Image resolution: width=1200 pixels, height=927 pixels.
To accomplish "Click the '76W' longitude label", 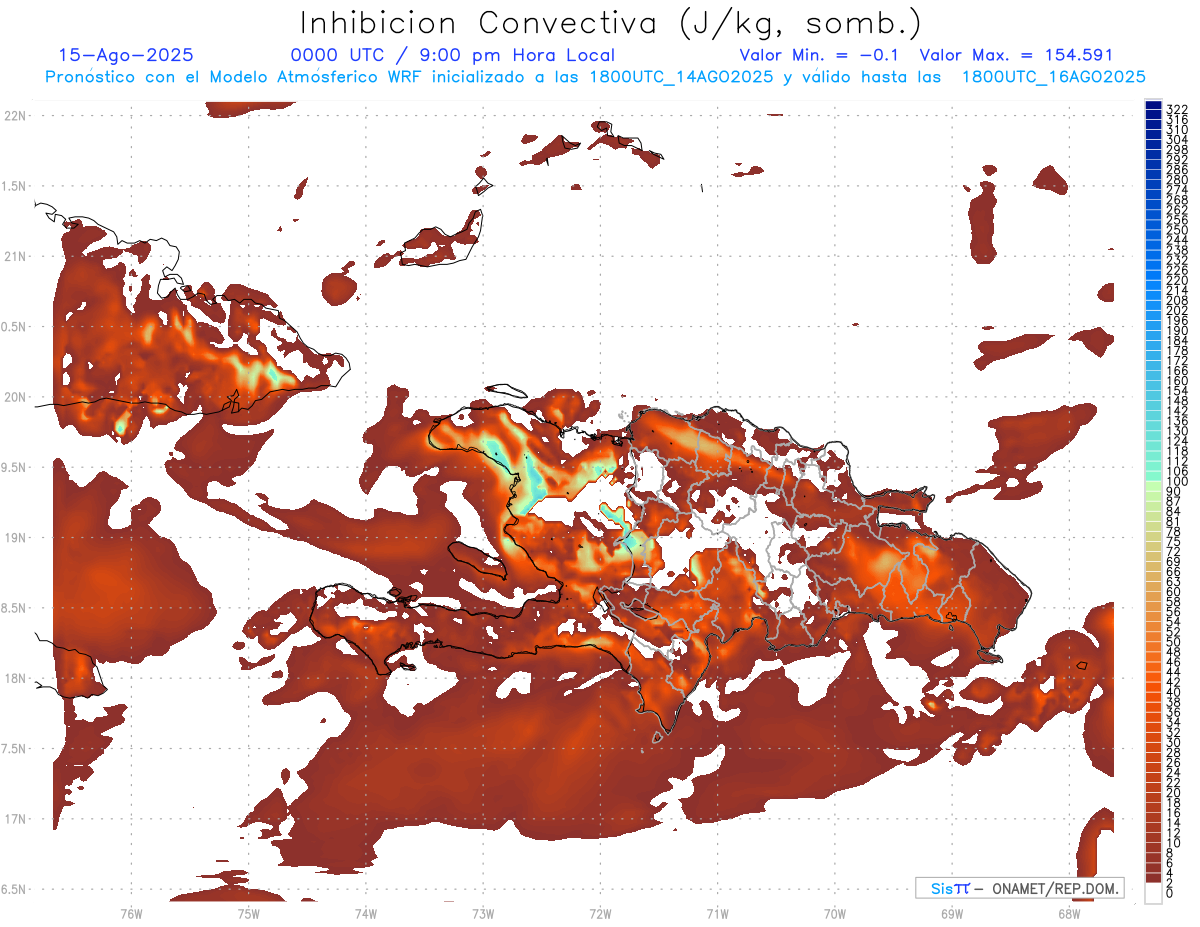I will (x=131, y=913).
